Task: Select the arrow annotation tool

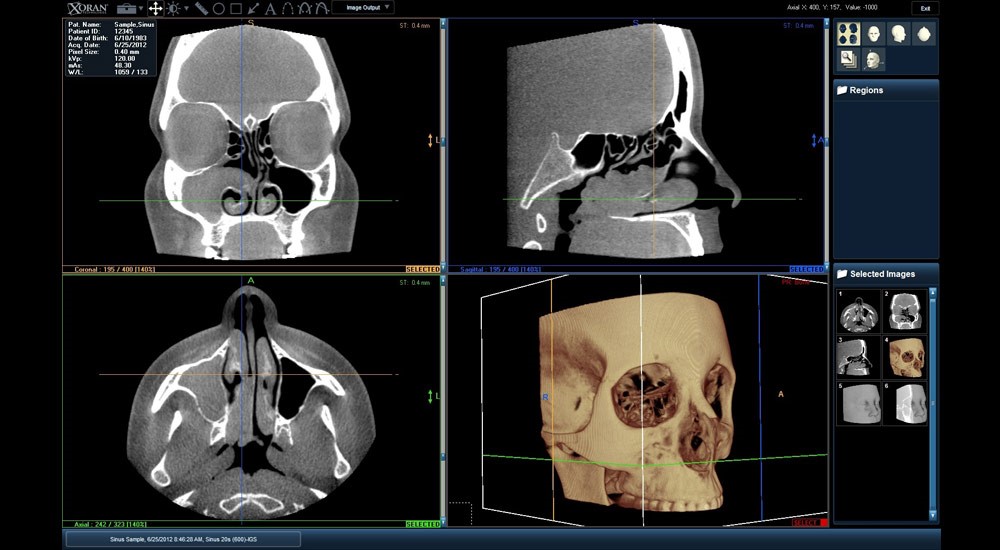Action: [253, 8]
